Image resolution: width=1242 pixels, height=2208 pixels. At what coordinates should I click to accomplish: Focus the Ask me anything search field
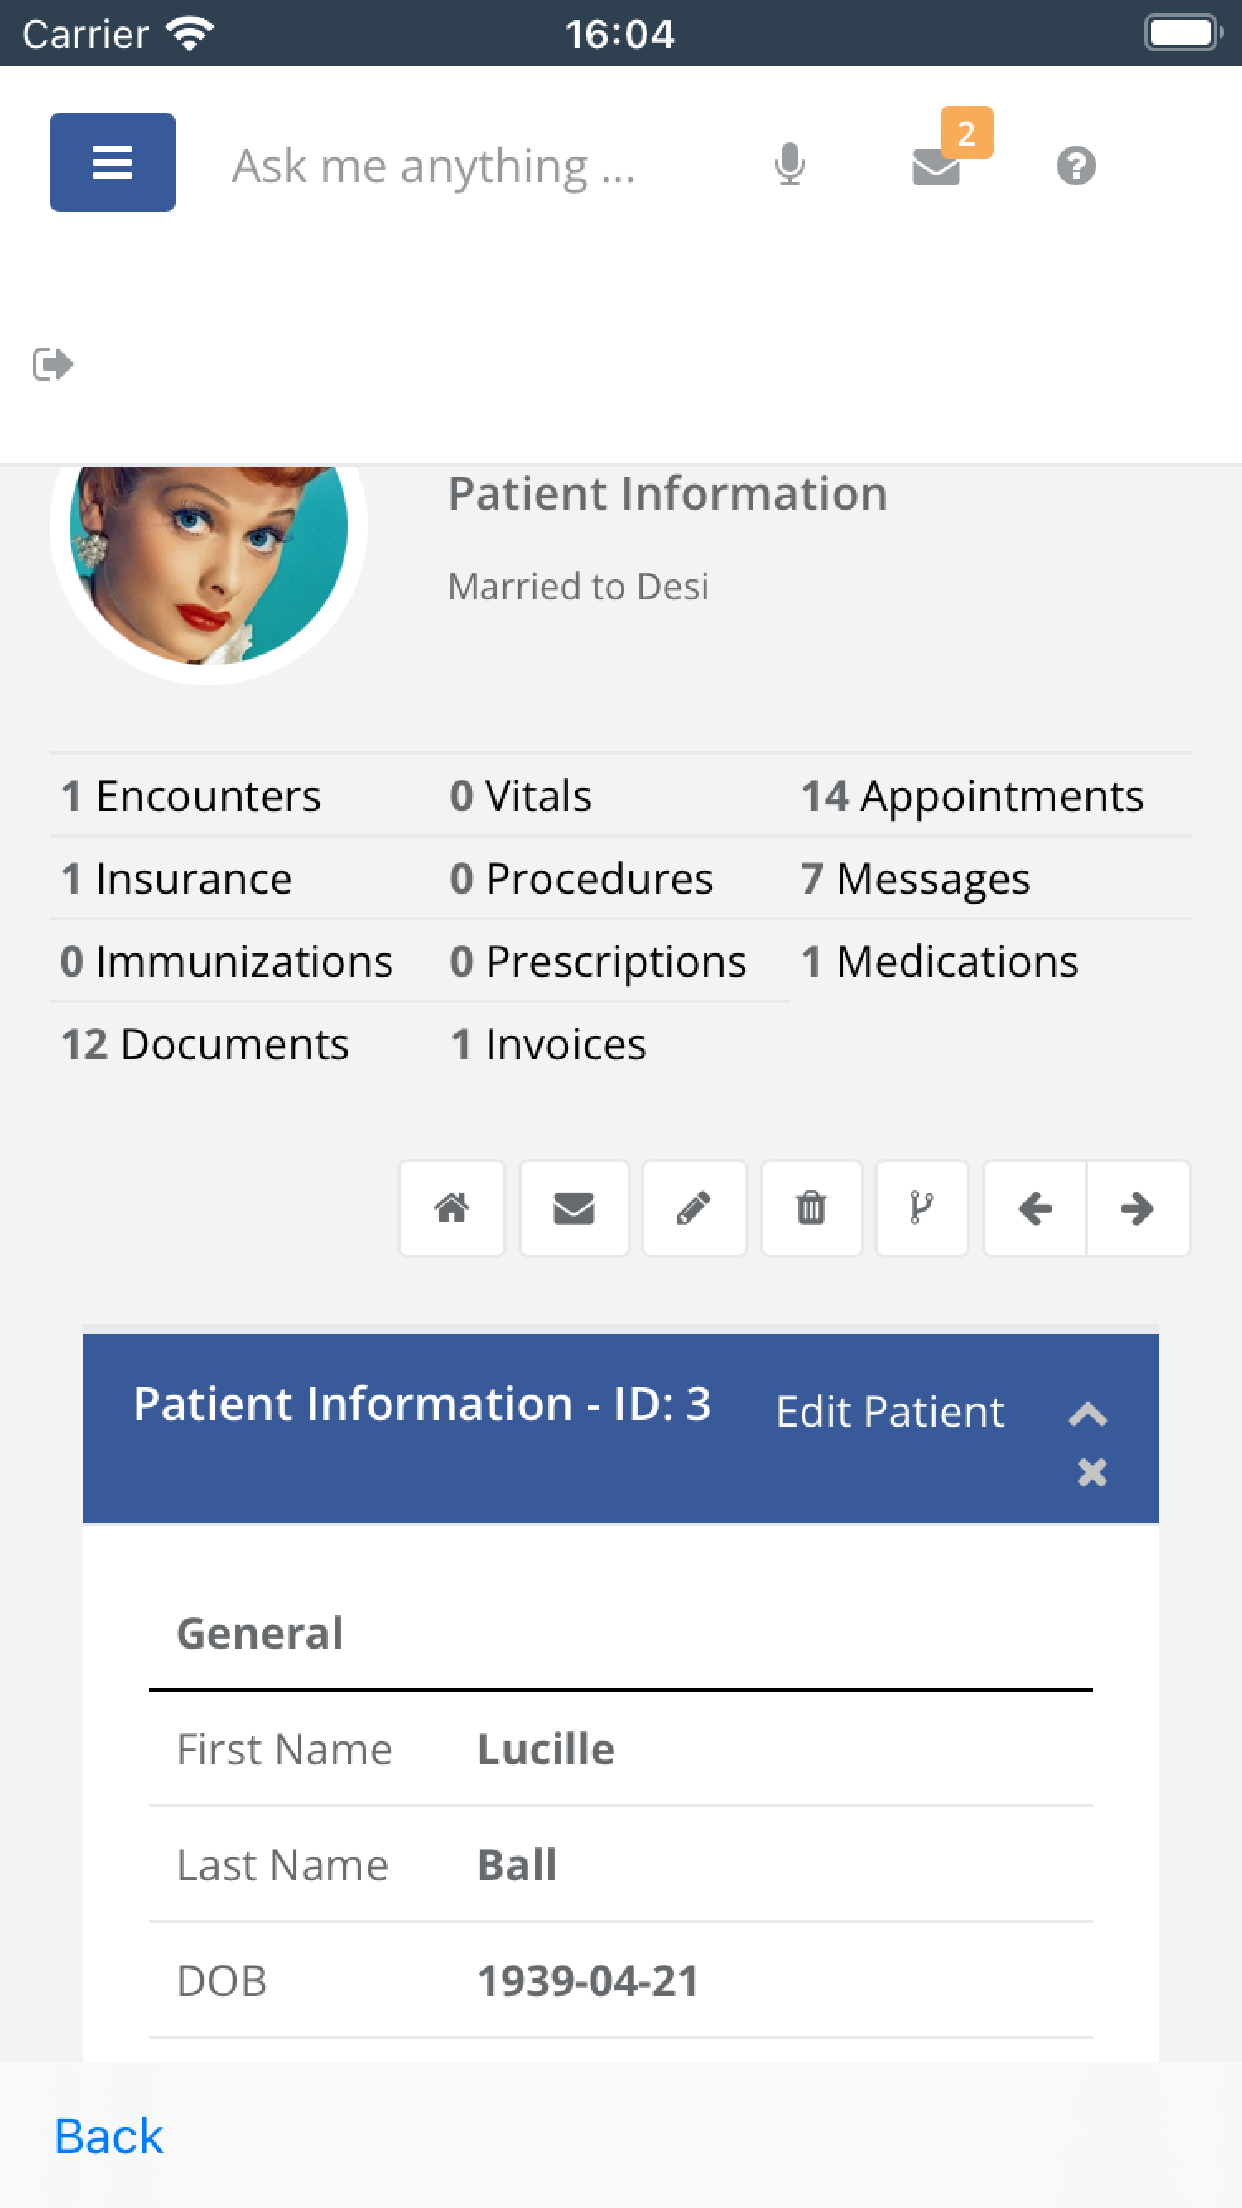pyautogui.click(x=434, y=166)
